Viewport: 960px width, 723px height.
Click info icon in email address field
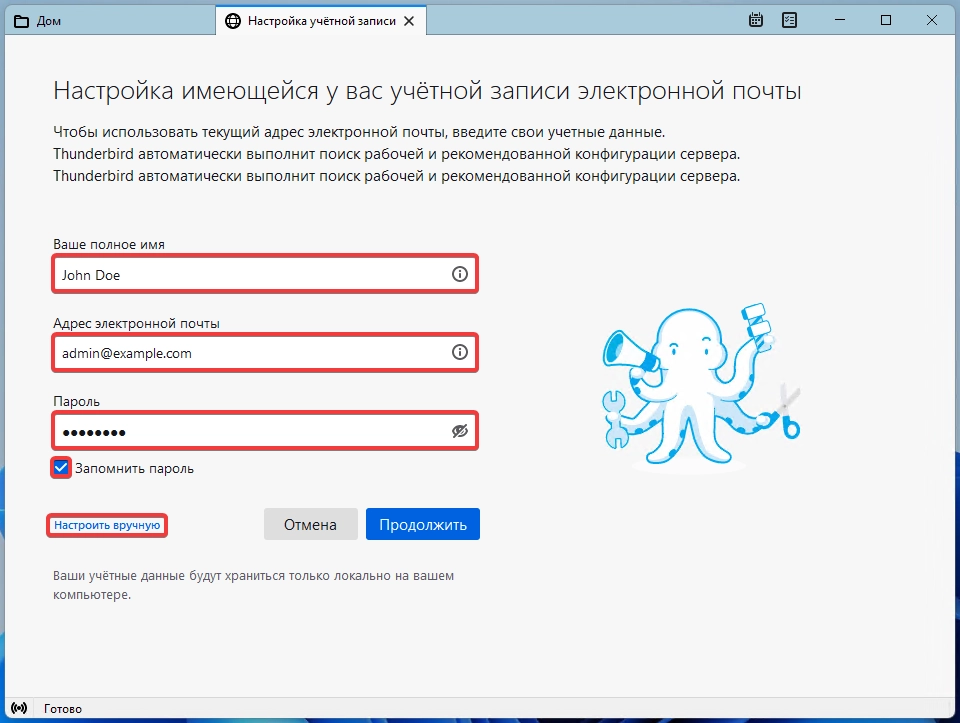pos(459,352)
